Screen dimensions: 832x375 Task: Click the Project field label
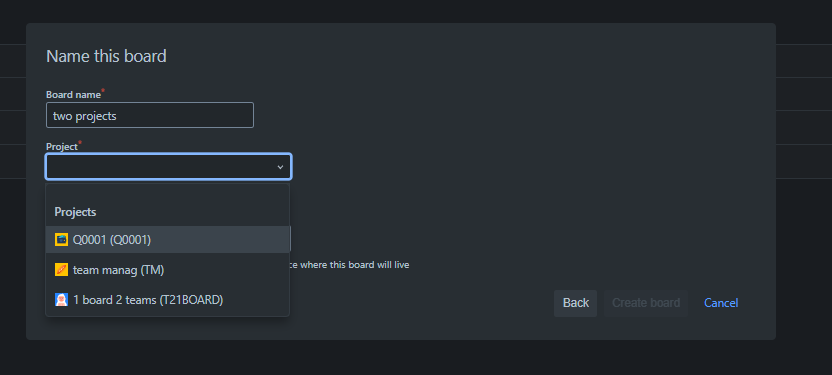pyautogui.click(x=62, y=146)
